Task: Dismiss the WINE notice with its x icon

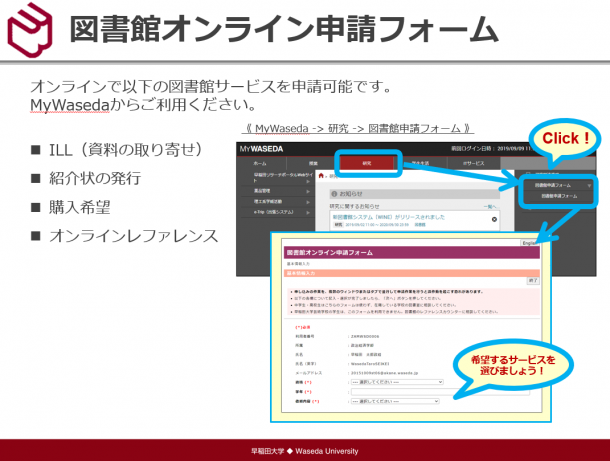Action: click(x=494, y=219)
